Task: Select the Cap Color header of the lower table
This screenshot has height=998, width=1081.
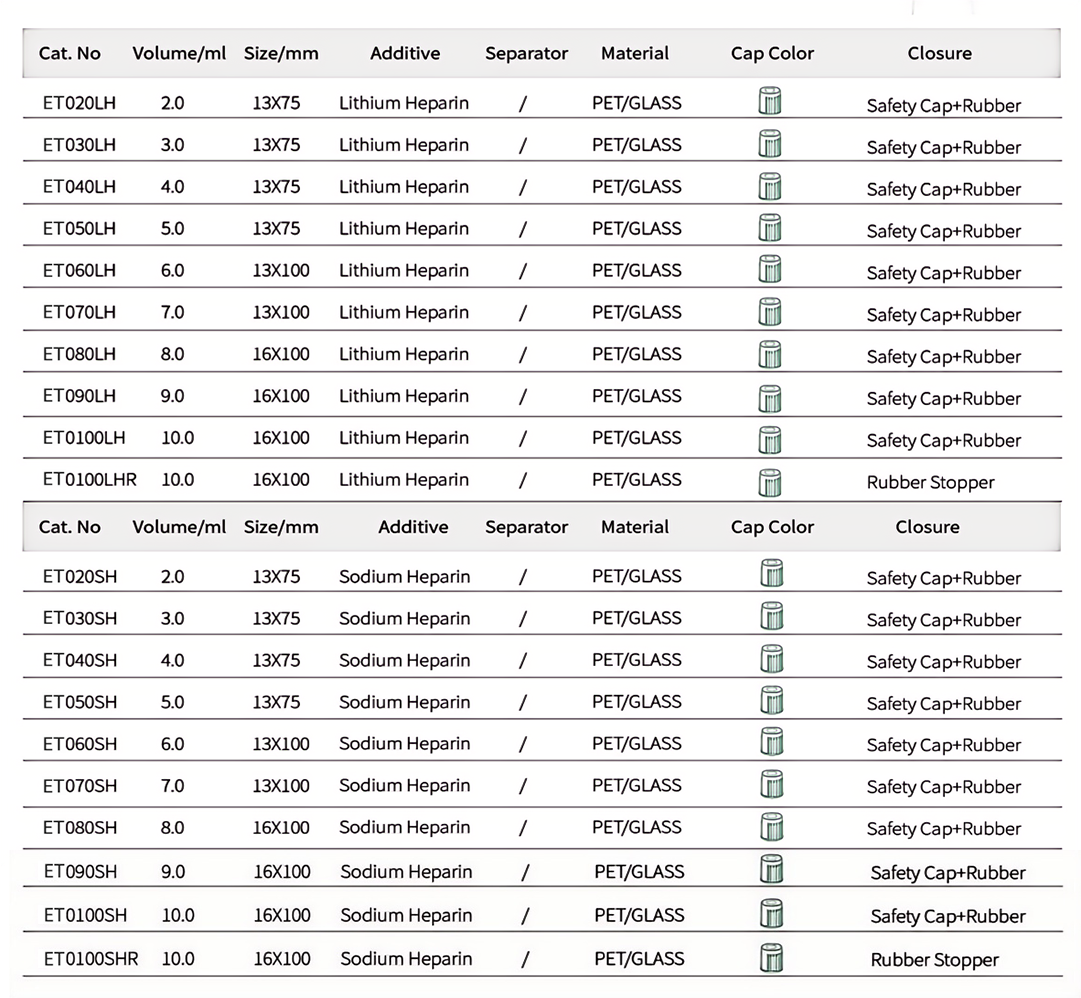Action: point(772,527)
